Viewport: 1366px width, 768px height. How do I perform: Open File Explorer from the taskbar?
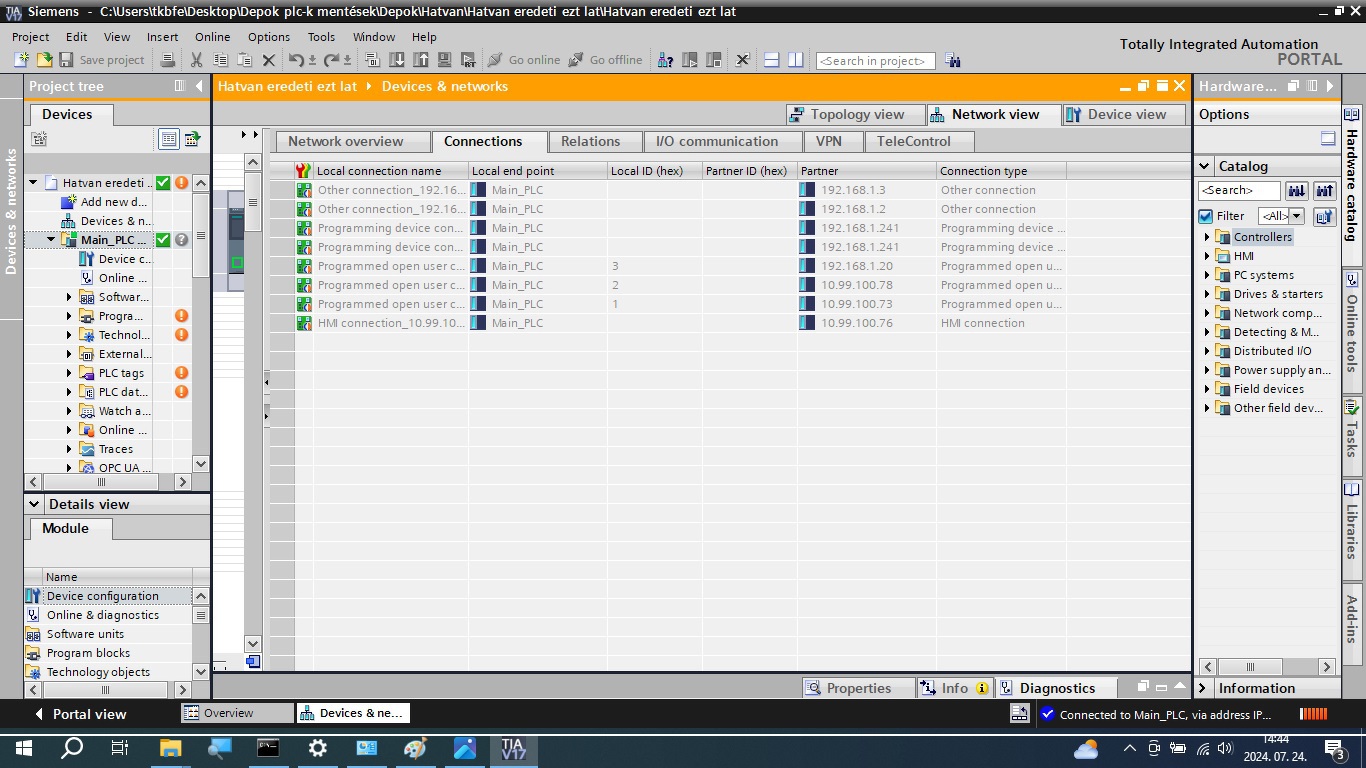(170, 747)
